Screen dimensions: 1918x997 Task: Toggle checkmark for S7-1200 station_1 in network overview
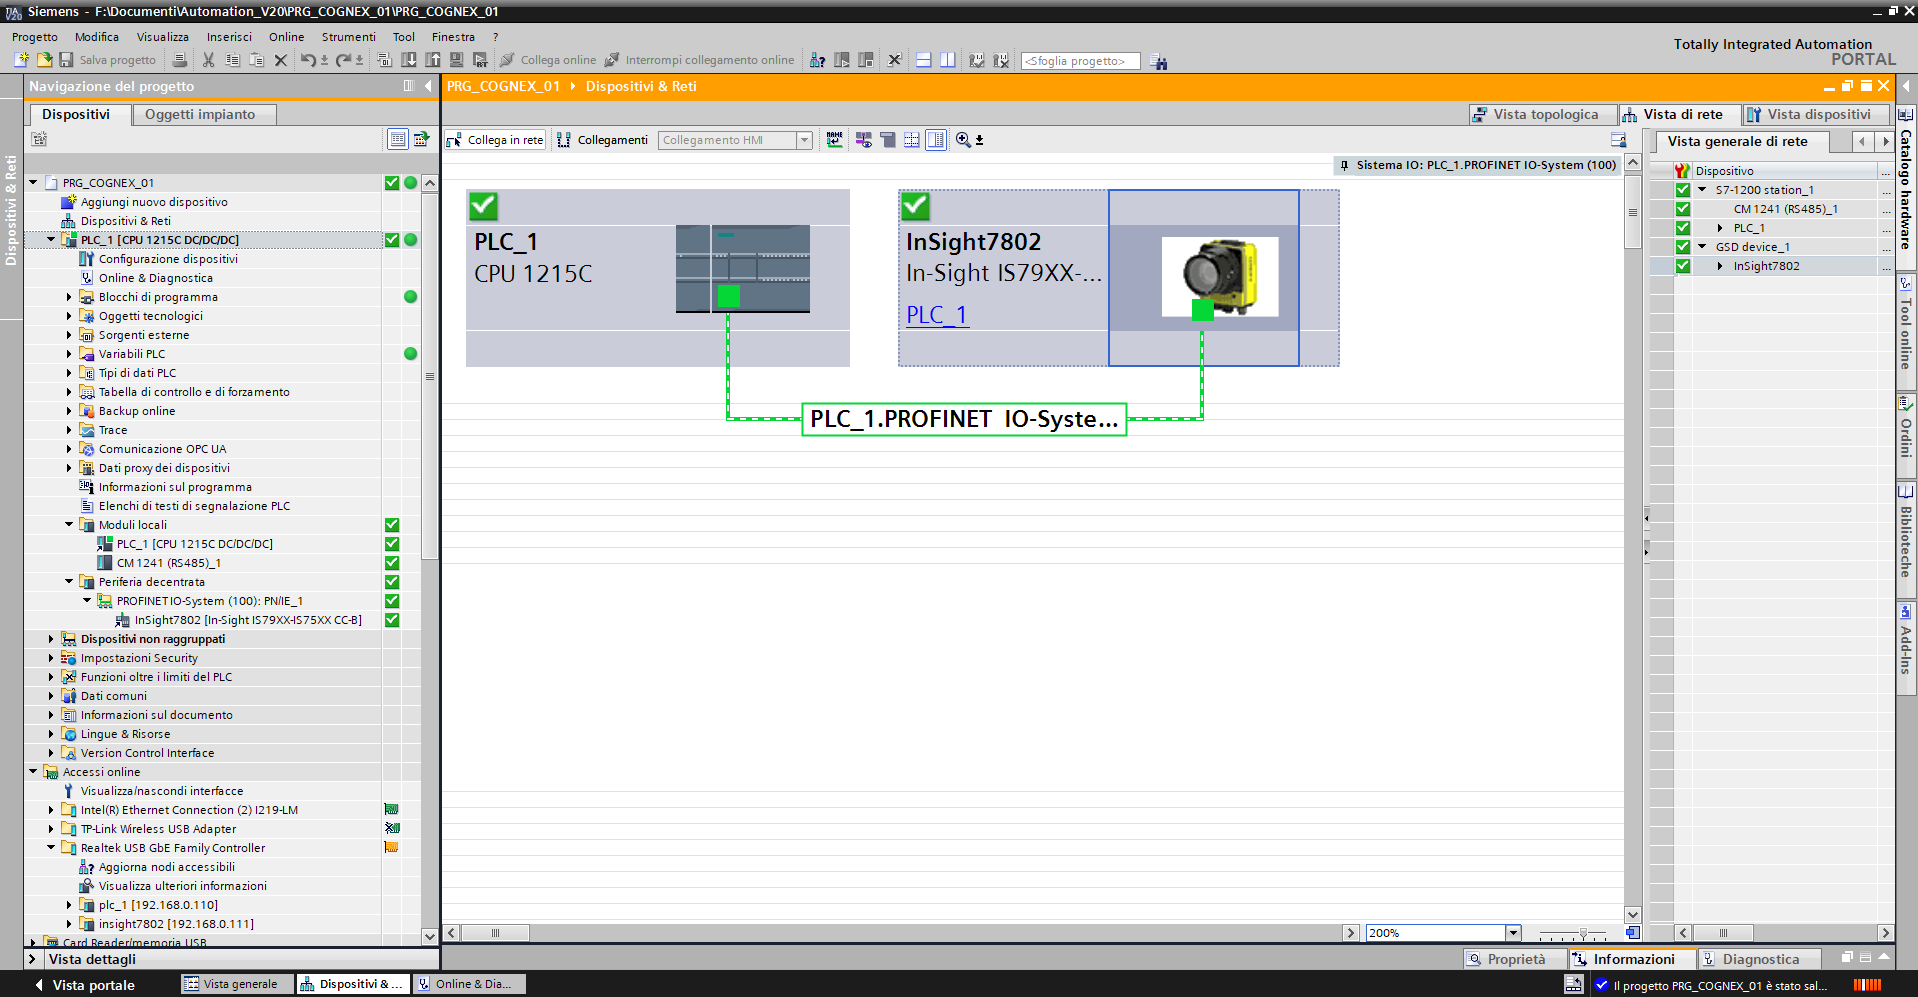click(x=1683, y=190)
